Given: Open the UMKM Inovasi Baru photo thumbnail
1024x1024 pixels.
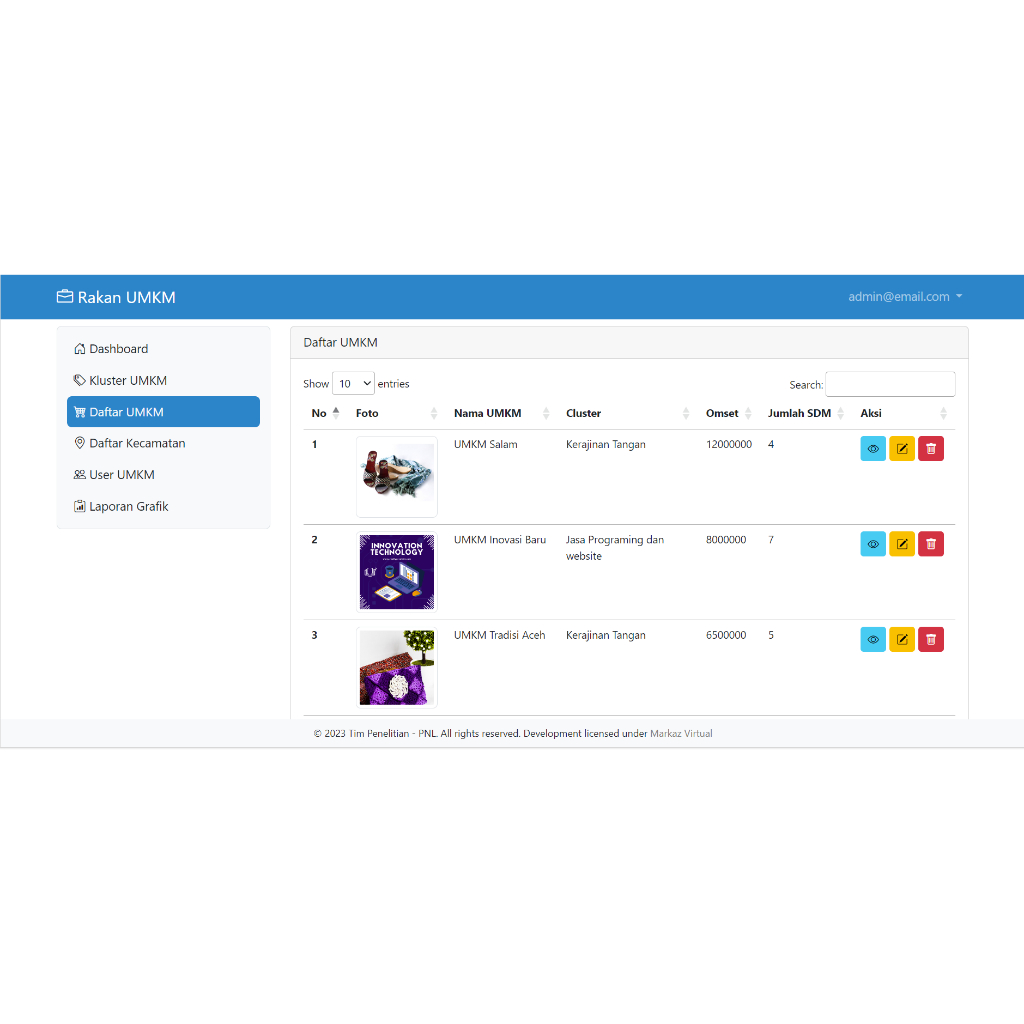Looking at the screenshot, I should point(397,572).
